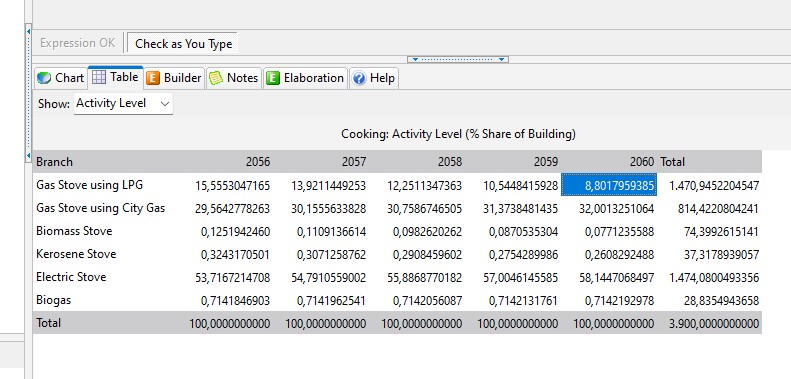Select the Gas Stove using LPG row label
791x379 pixels.
pyautogui.click(x=89, y=185)
